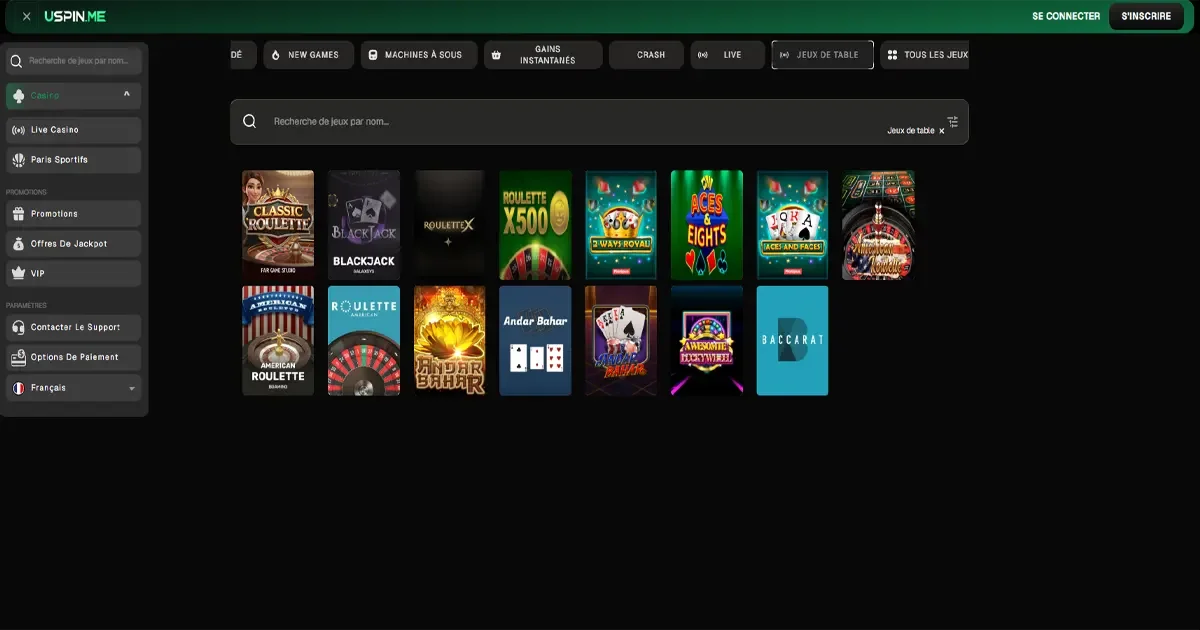Open the Promotions sidebar item
This screenshot has width=1200, height=630.
[x=74, y=214]
